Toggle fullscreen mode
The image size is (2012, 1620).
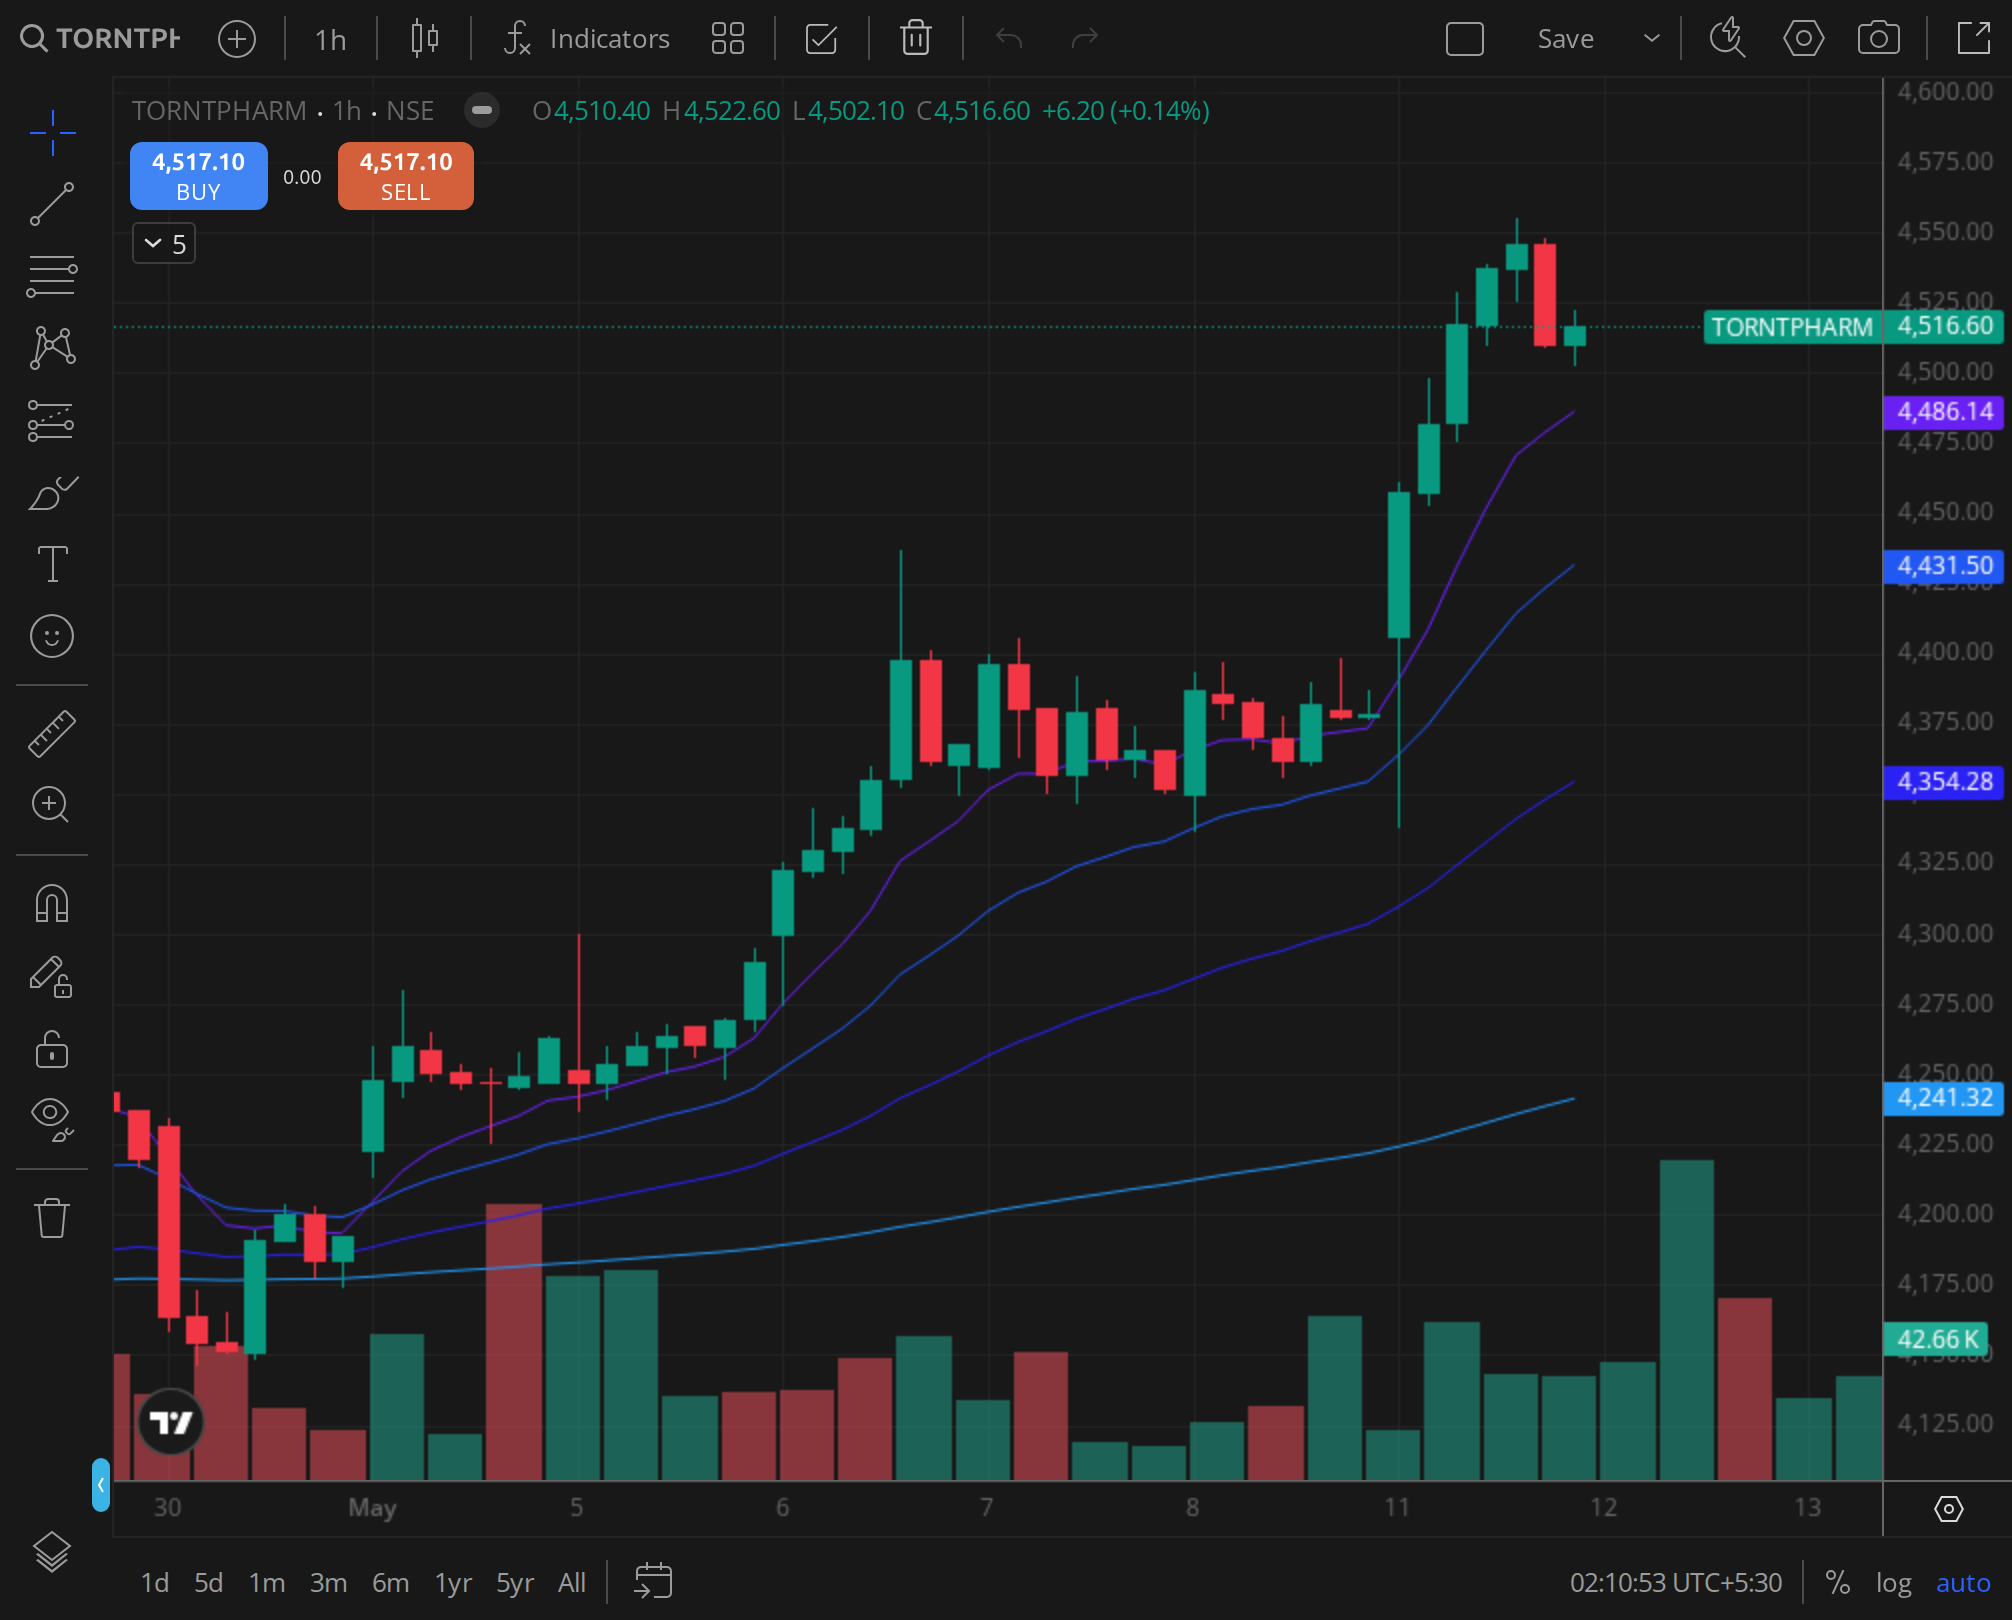[x=1974, y=39]
